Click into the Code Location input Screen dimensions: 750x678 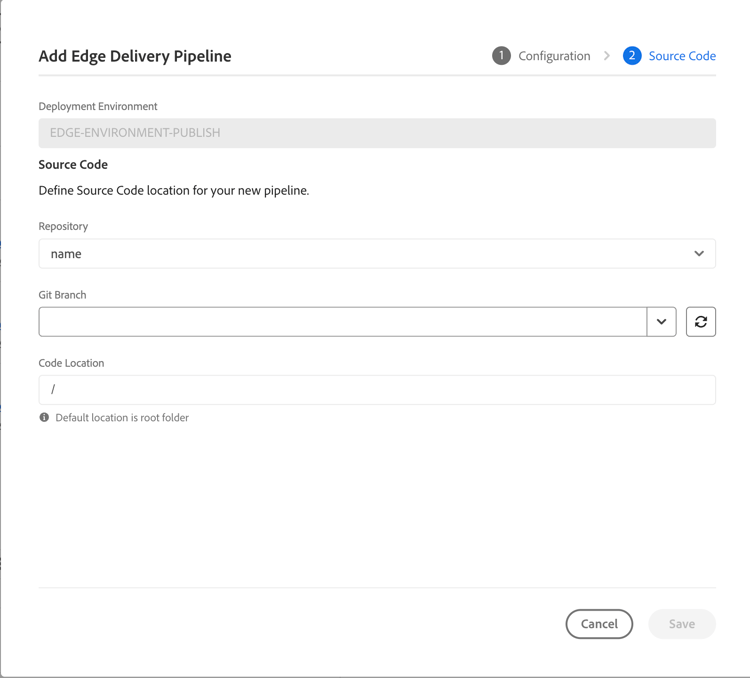point(377,390)
